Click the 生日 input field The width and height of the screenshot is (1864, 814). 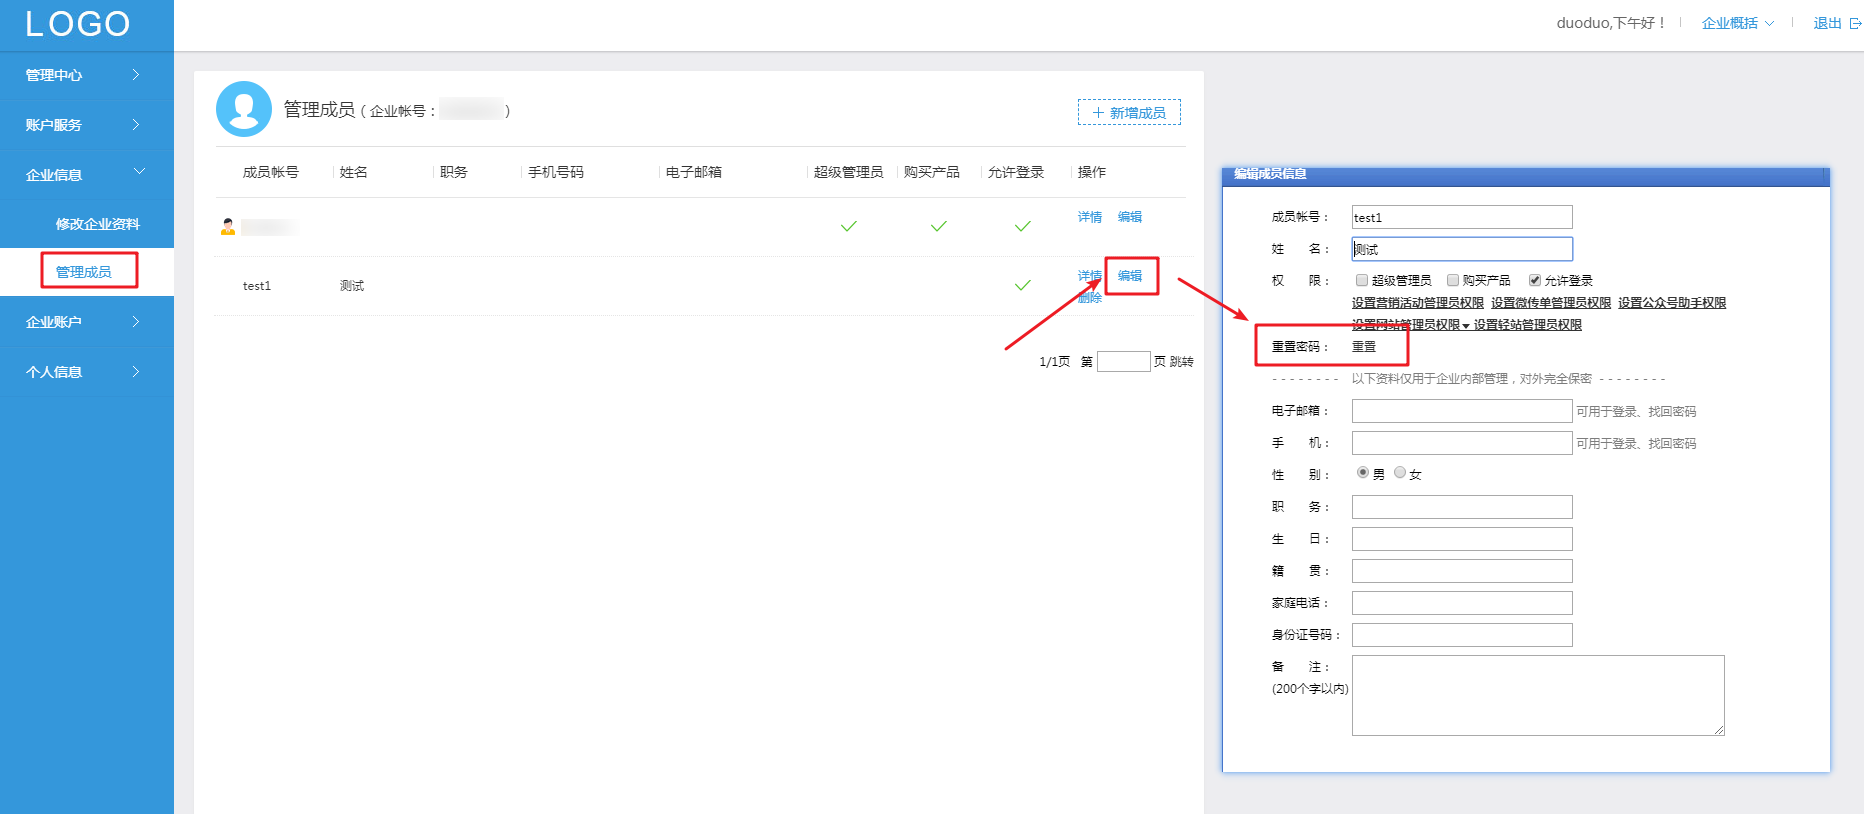pyautogui.click(x=1462, y=539)
